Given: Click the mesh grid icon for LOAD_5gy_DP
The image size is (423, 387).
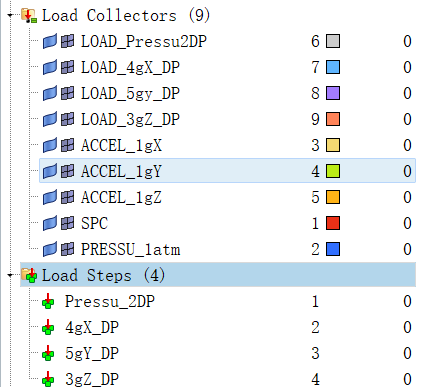Looking at the screenshot, I should coord(68,93).
